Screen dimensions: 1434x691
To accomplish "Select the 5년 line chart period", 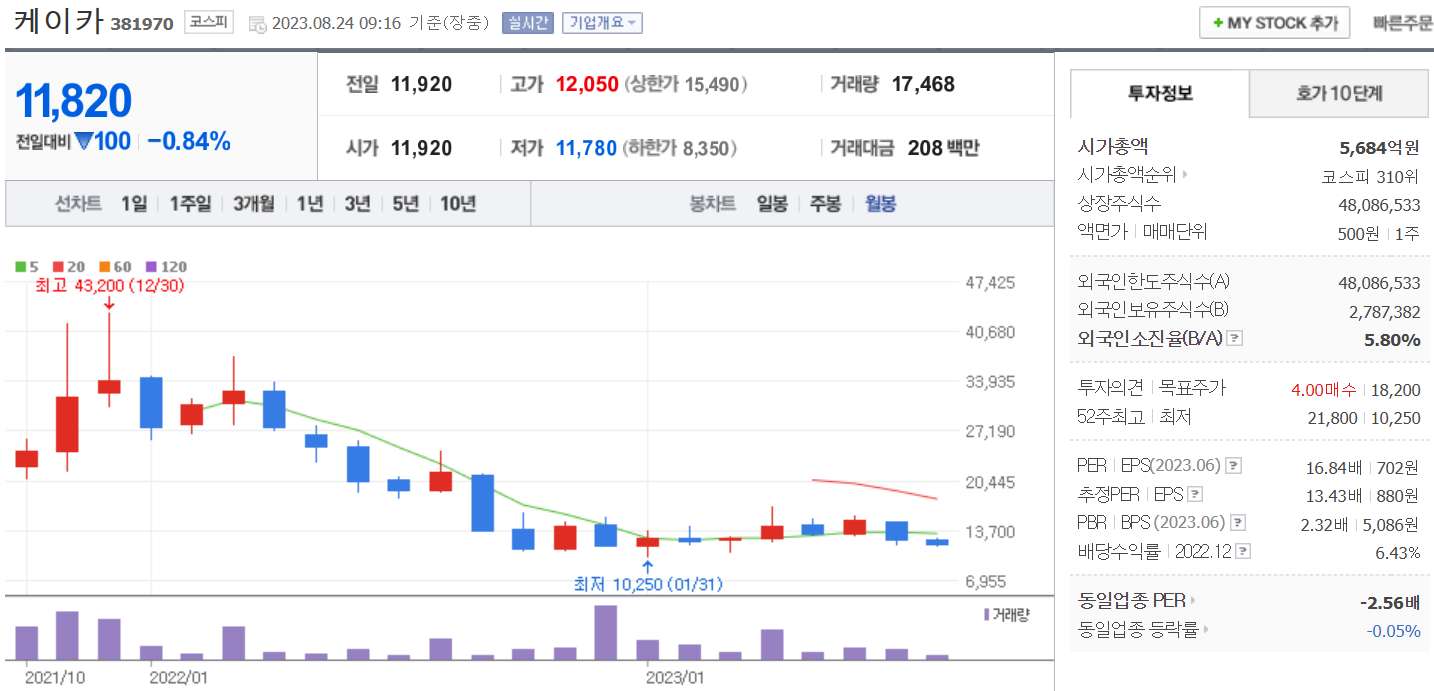I will click(405, 204).
